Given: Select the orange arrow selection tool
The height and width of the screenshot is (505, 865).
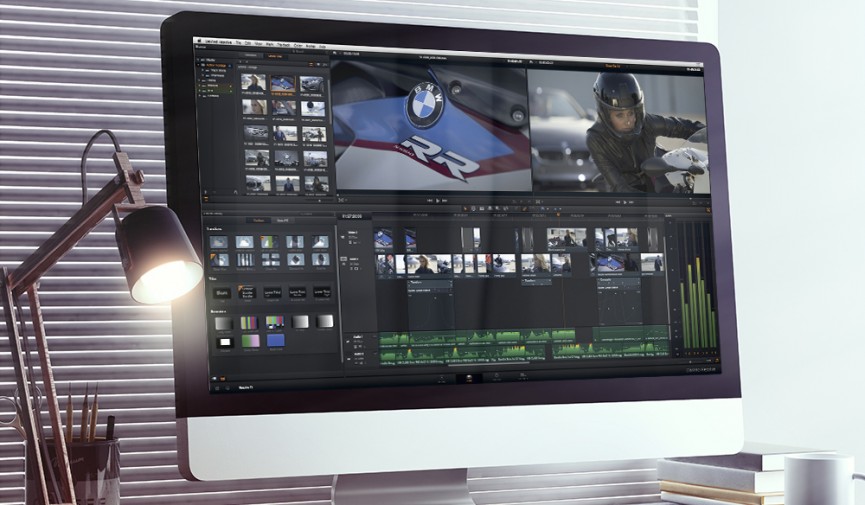Looking at the screenshot, I should click(465, 209).
